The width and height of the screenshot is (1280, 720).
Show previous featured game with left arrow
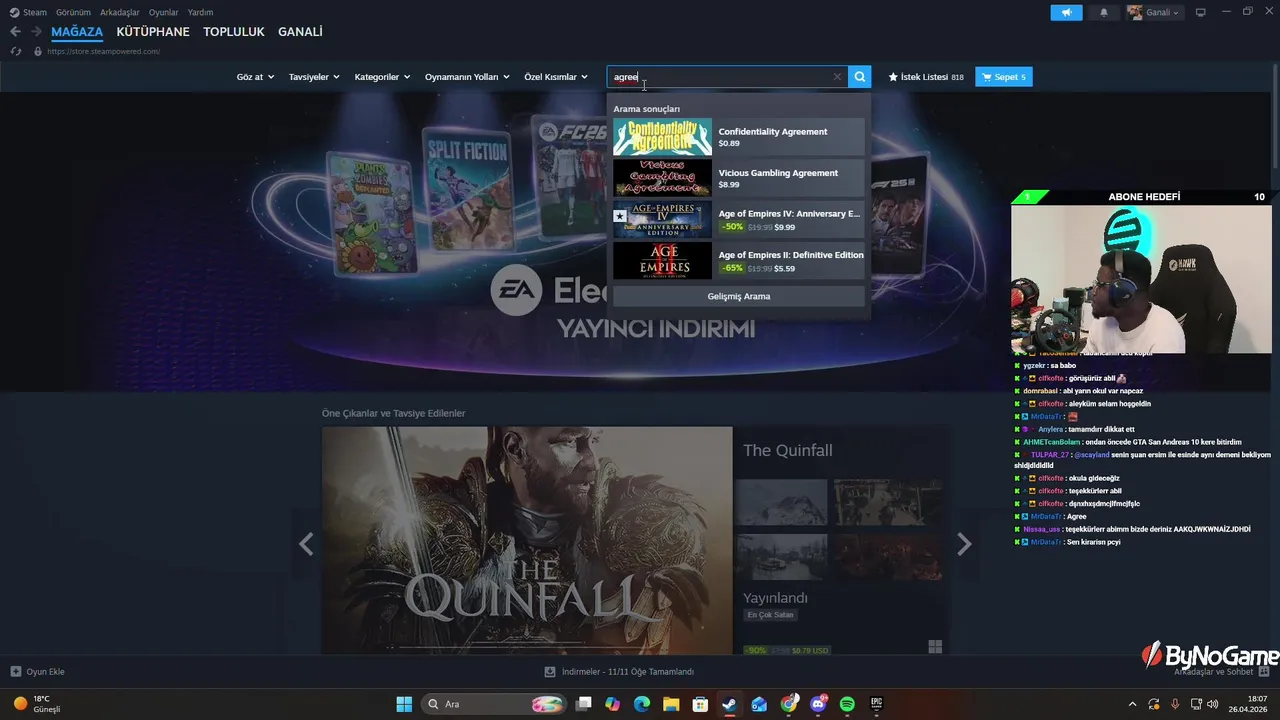point(306,544)
